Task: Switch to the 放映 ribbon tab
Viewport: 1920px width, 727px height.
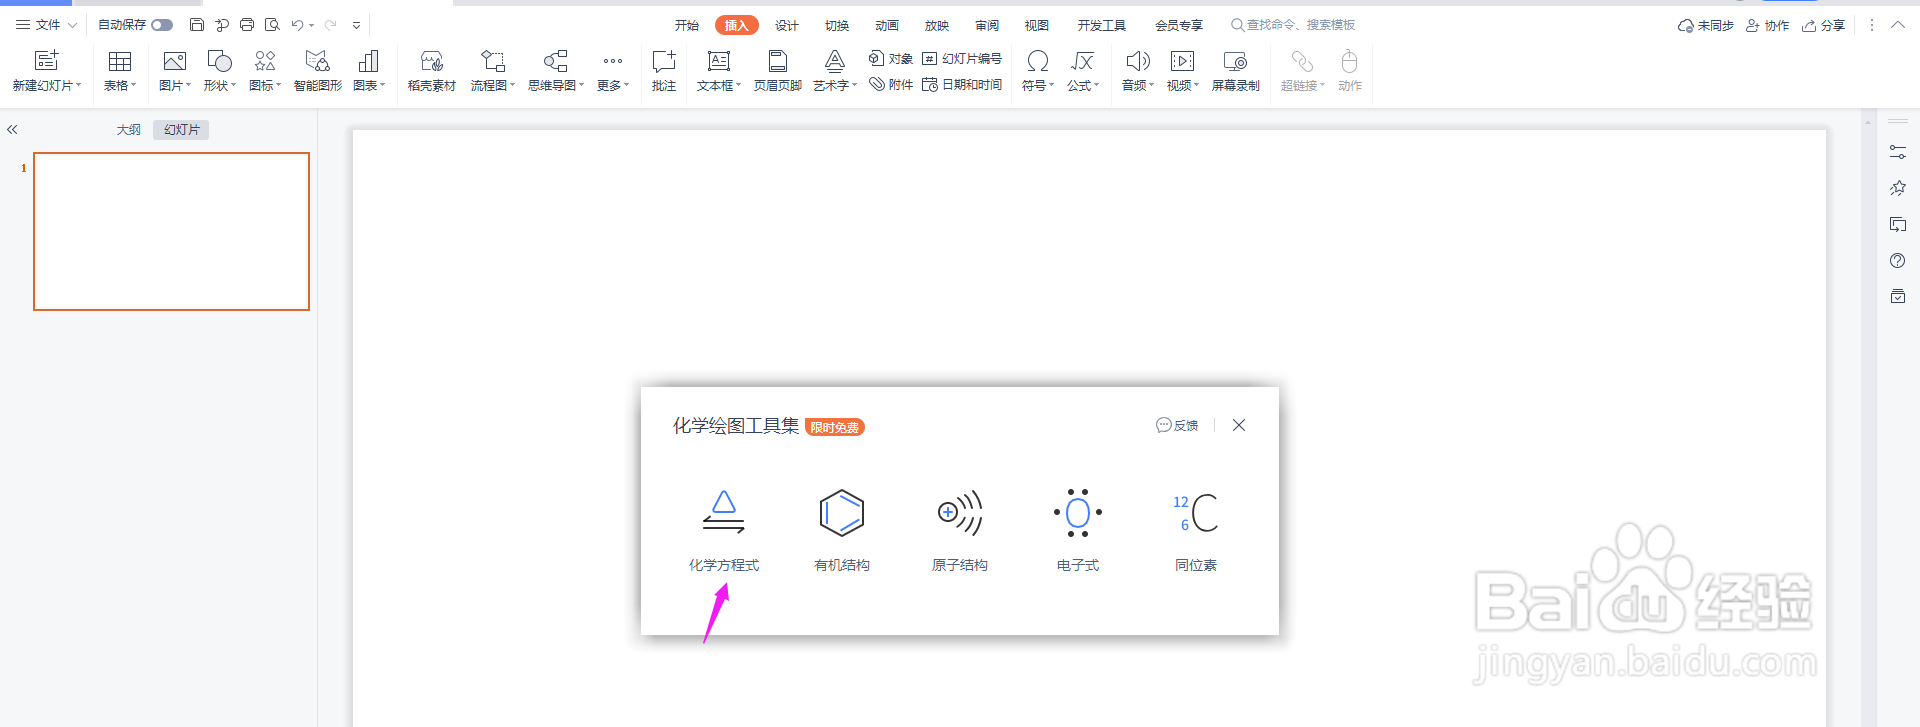Action: pyautogui.click(x=937, y=25)
